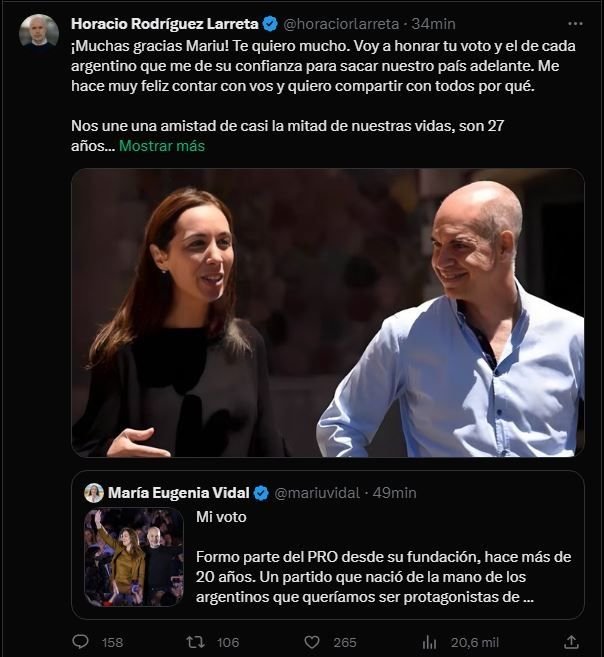Retweet this post using the retweet icon
This screenshot has width=604, height=657.
(x=196, y=641)
